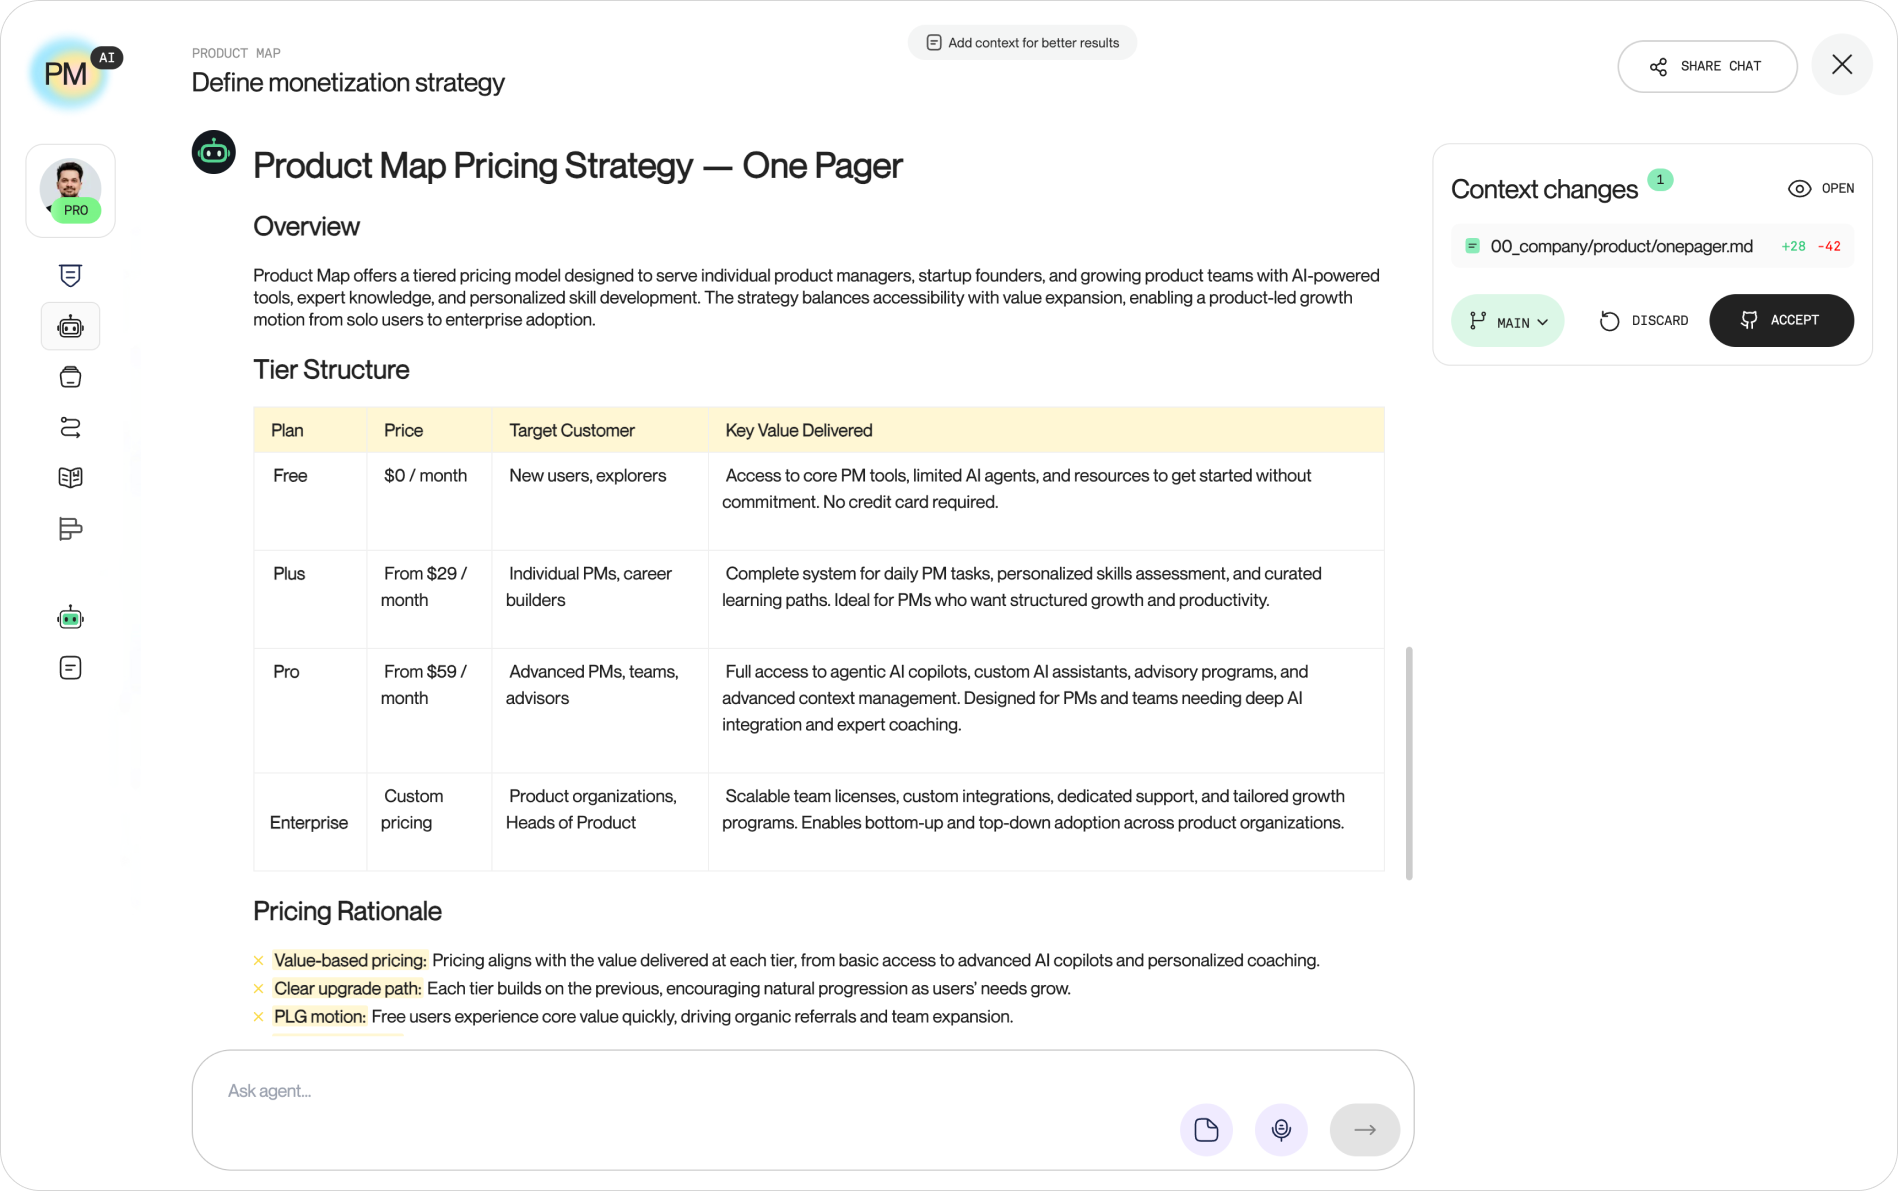Click the content scrollbar

click(x=1409, y=763)
